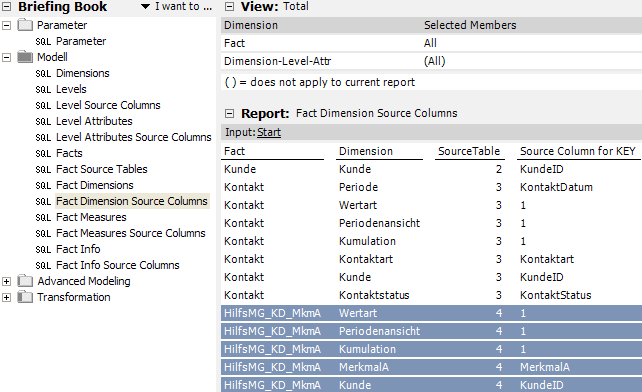Viewport: 642px width, 392px height.
Task: Select the HilfsMG_KD_MkmA MerkmalA row
Action: pos(432,367)
